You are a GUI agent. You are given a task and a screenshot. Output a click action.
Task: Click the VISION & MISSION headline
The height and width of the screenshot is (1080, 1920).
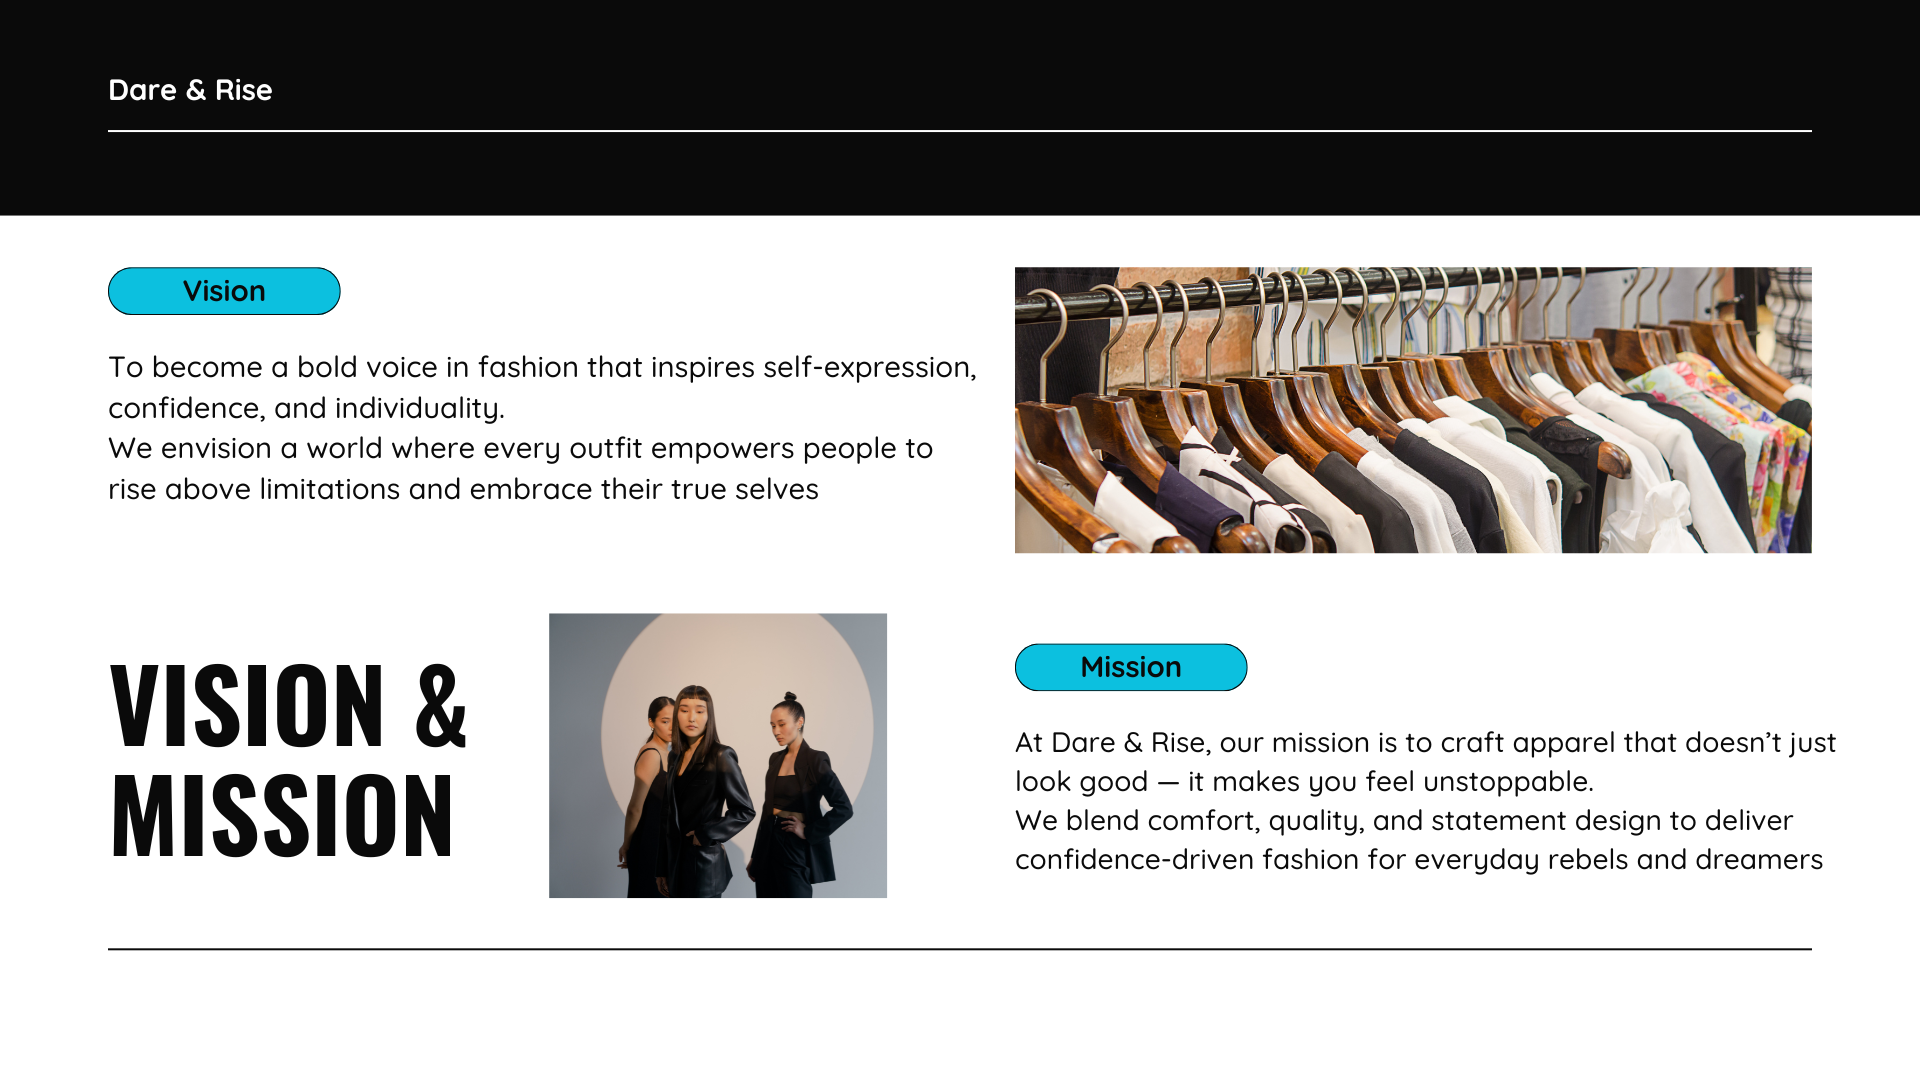coord(288,760)
